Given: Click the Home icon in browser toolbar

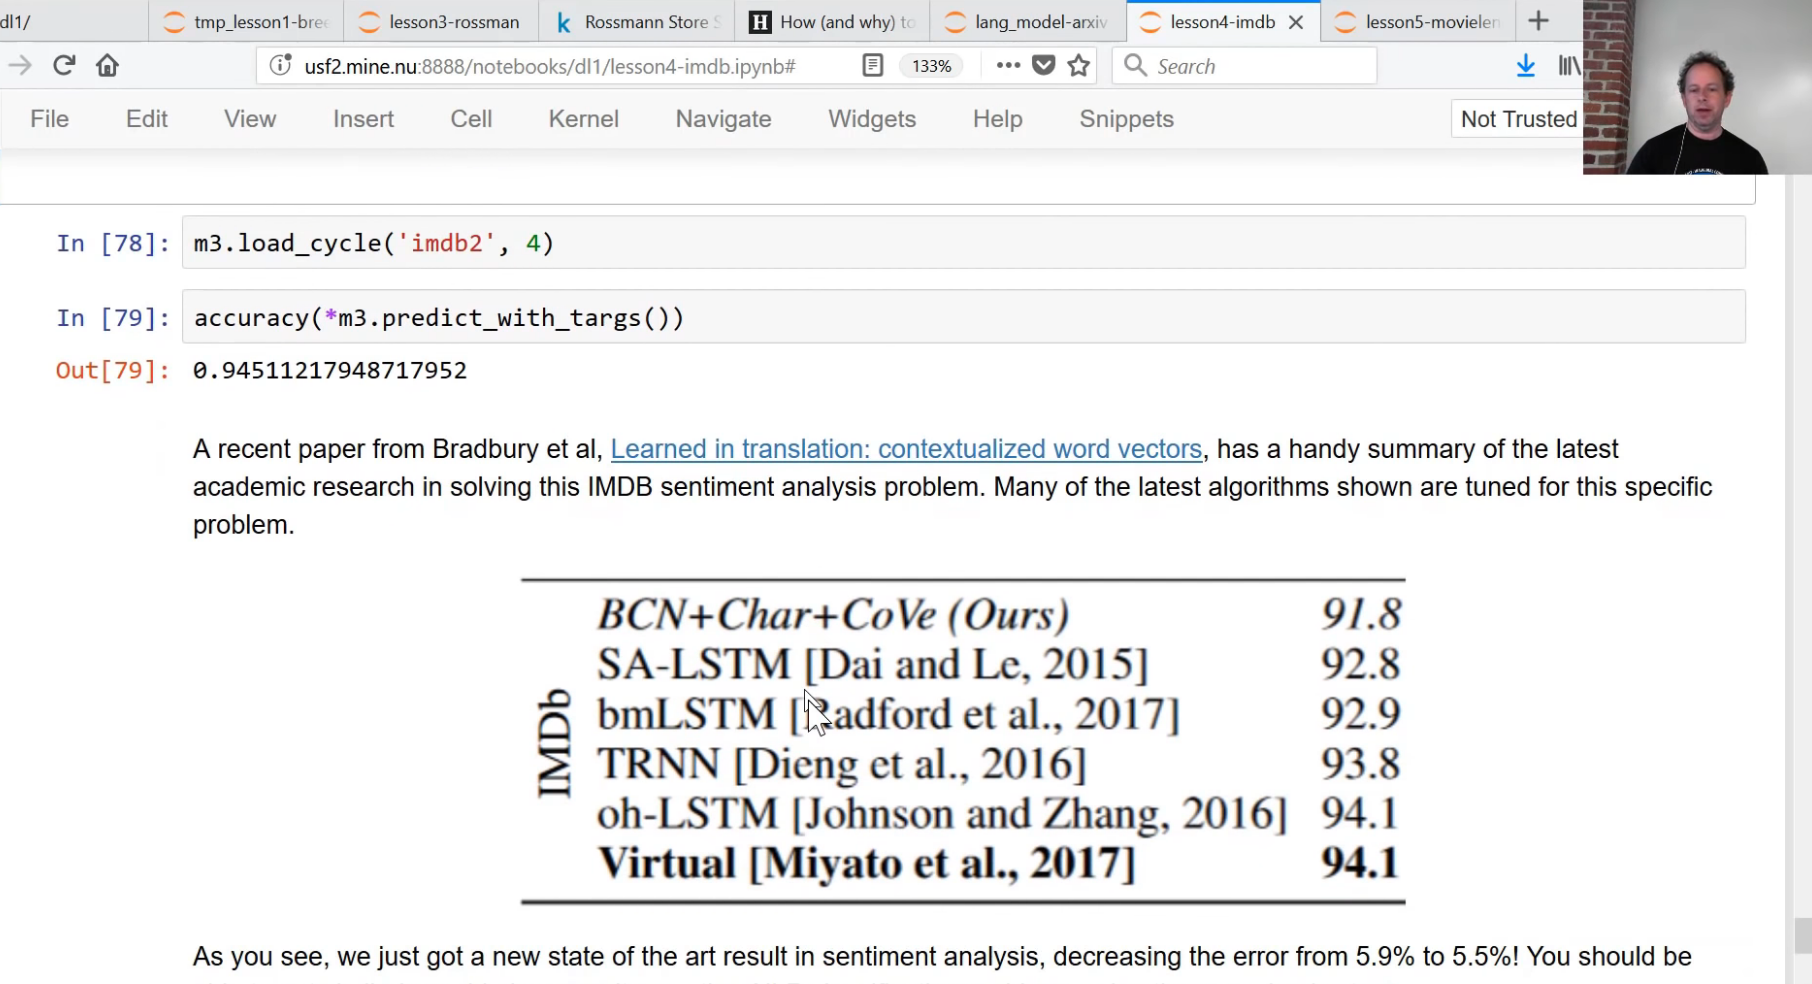Looking at the screenshot, I should (107, 66).
